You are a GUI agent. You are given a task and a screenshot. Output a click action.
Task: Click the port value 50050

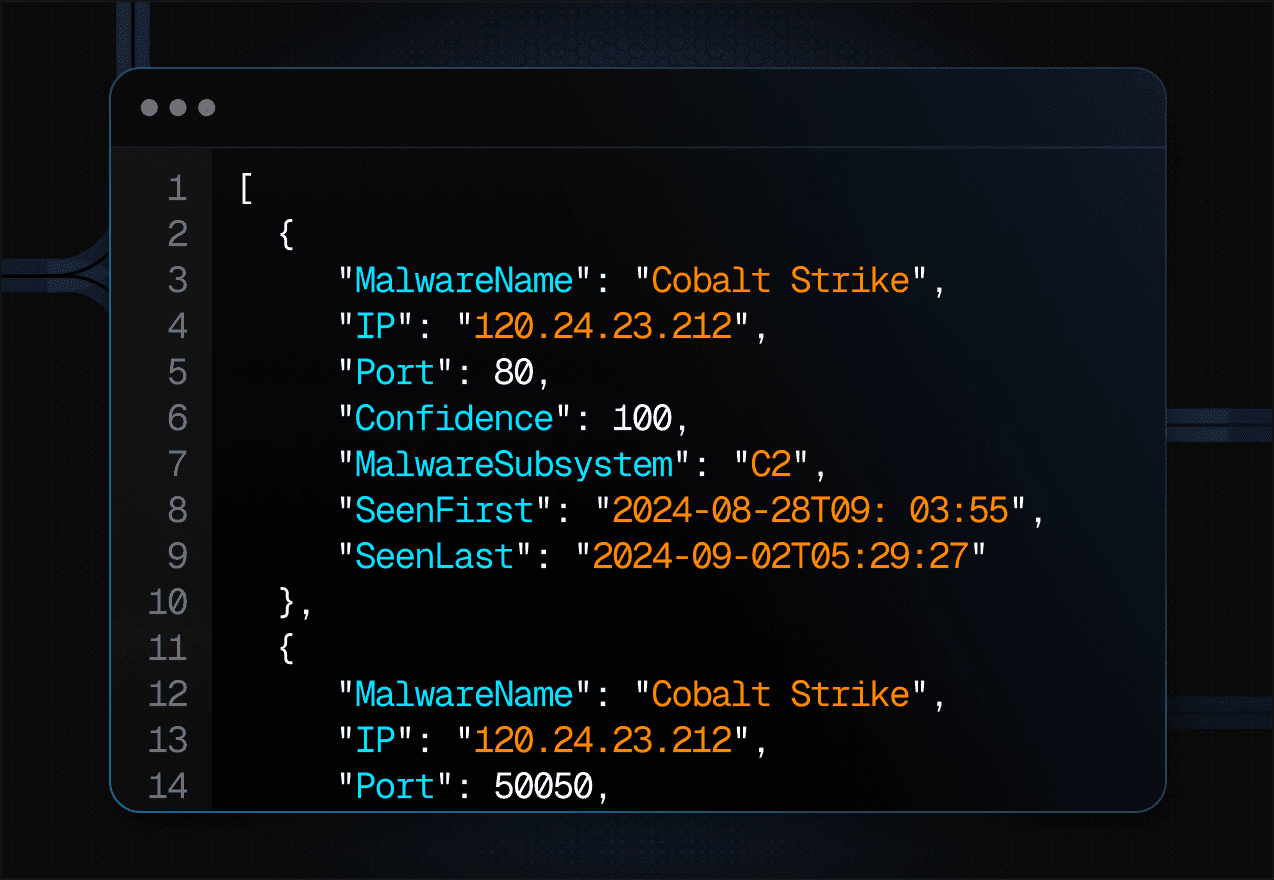pos(544,786)
